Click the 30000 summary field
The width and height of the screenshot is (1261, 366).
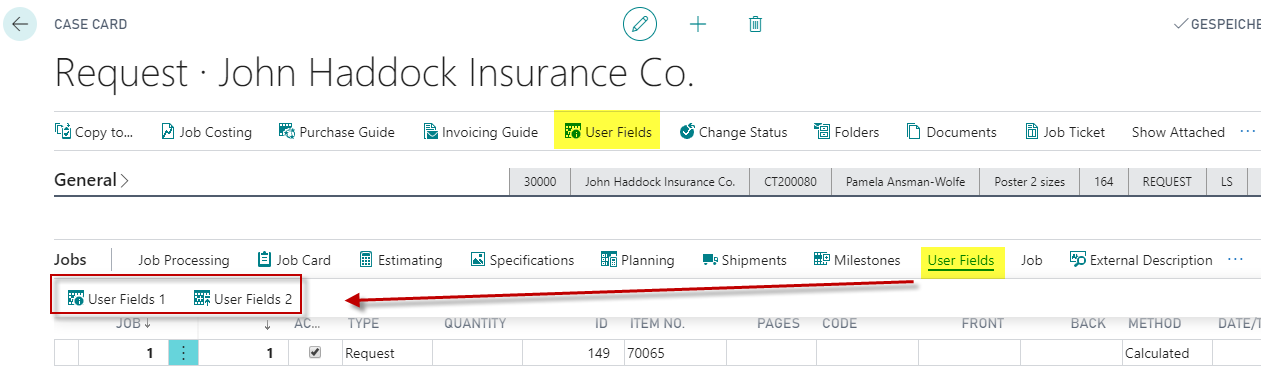click(x=540, y=182)
